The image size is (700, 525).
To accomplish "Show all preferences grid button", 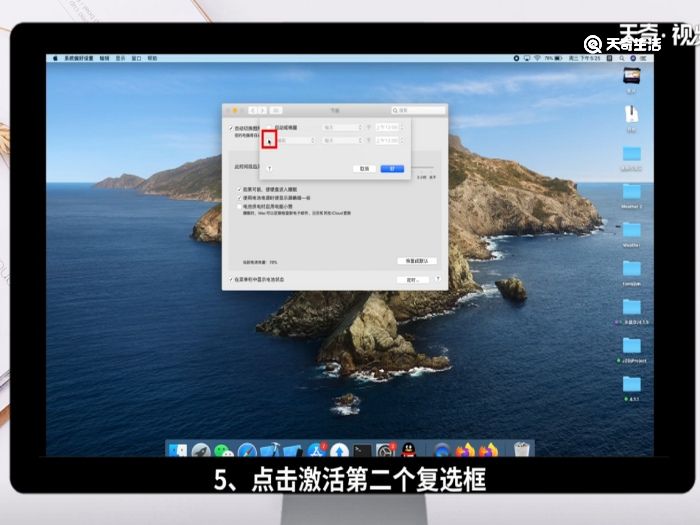I will (276, 110).
